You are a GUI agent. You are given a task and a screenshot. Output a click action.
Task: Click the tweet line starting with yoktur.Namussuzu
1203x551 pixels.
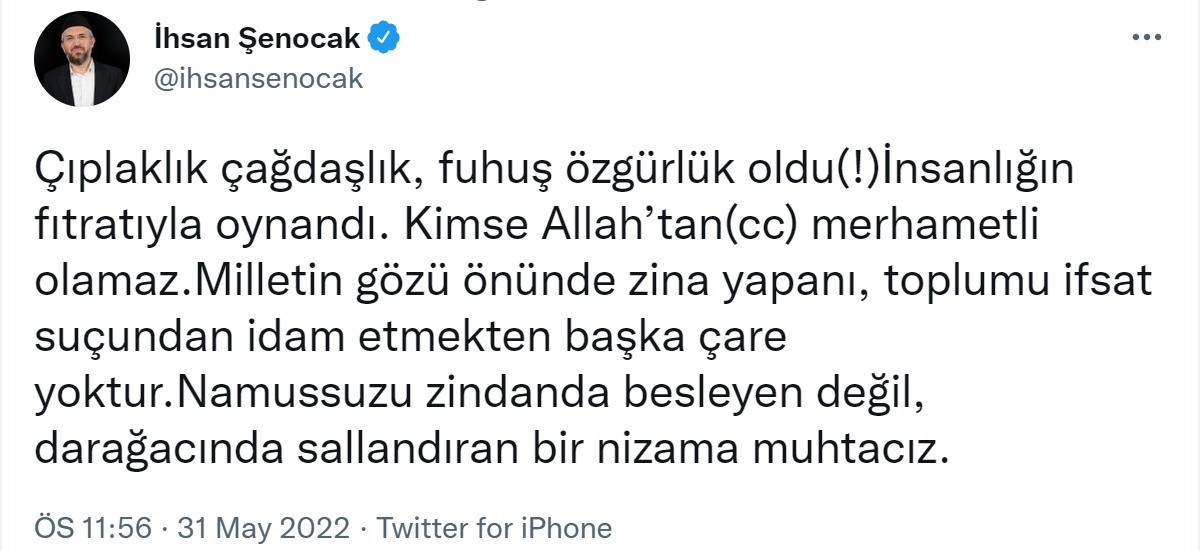point(475,396)
